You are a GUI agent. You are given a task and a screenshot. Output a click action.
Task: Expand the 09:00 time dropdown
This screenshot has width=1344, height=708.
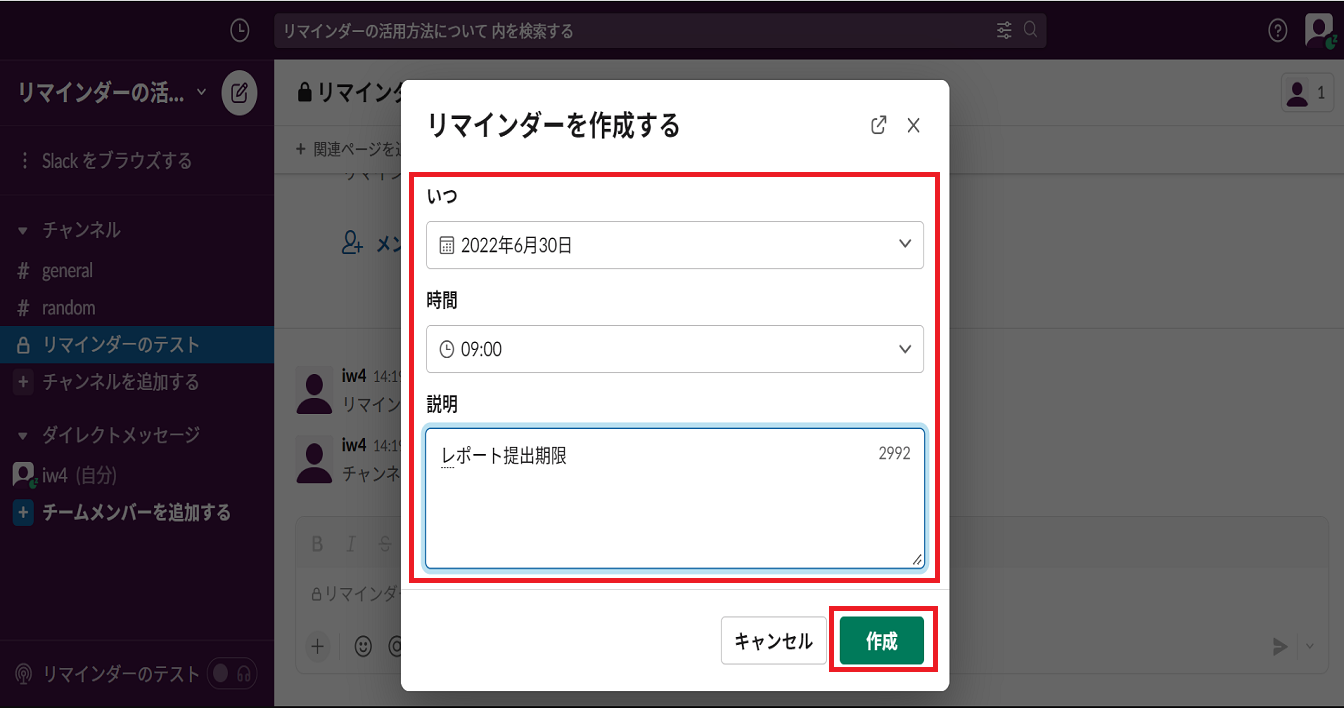click(674, 349)
